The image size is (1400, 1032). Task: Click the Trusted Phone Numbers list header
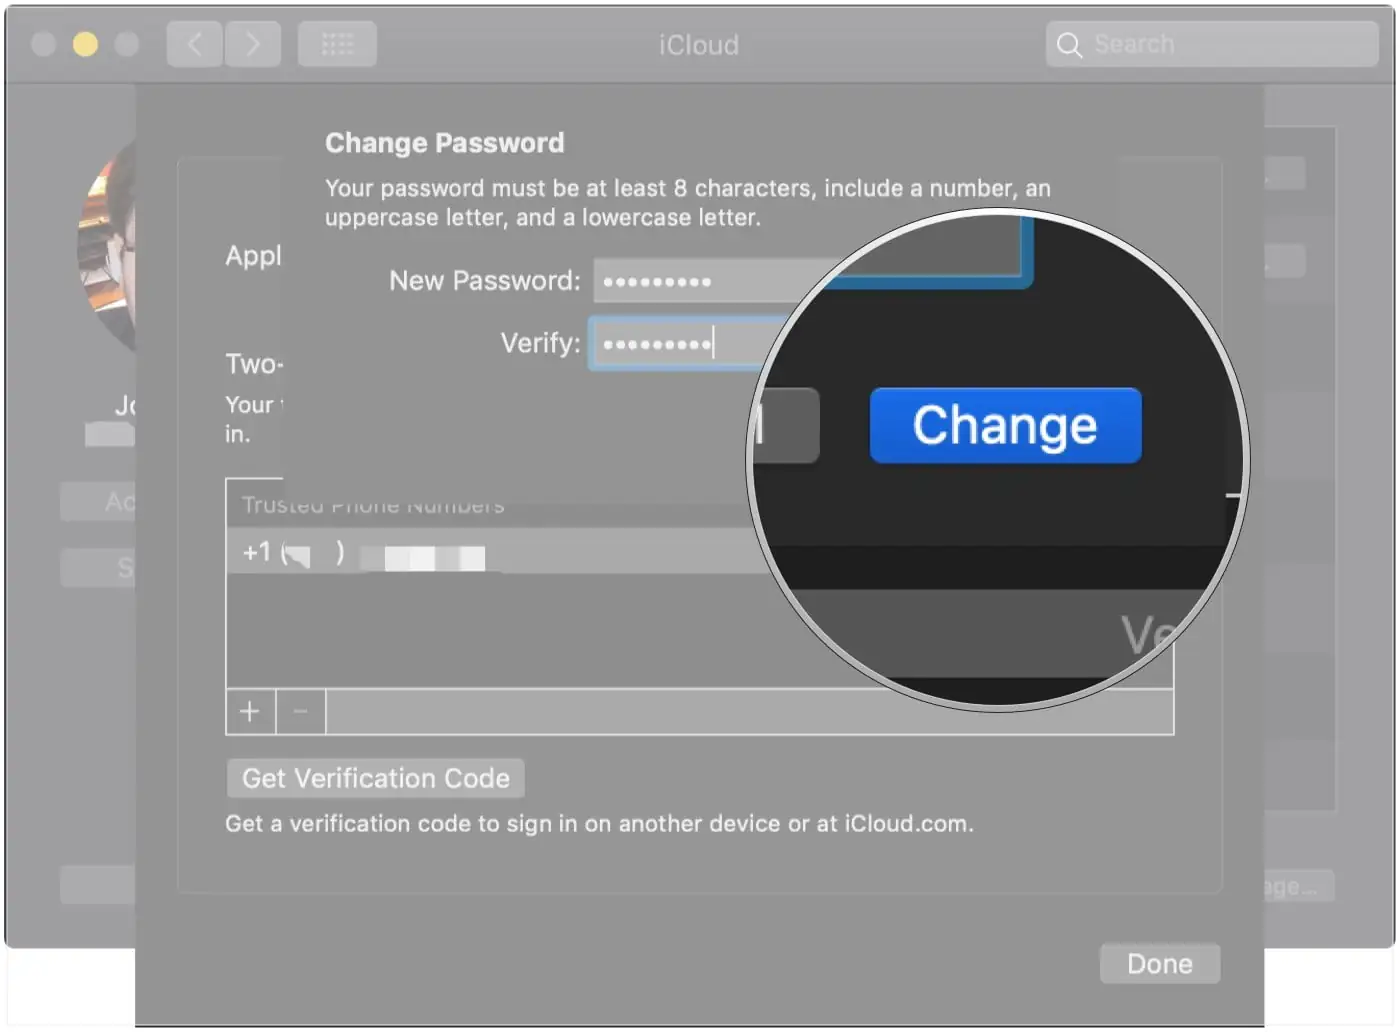(372, 505)
